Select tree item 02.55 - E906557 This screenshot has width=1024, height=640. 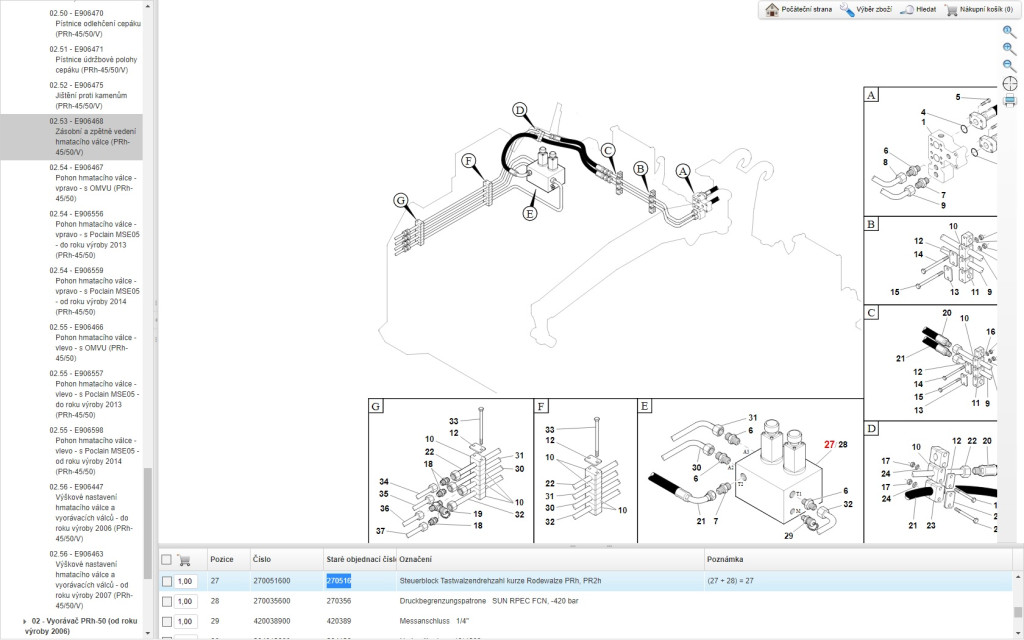click(95, 394)
